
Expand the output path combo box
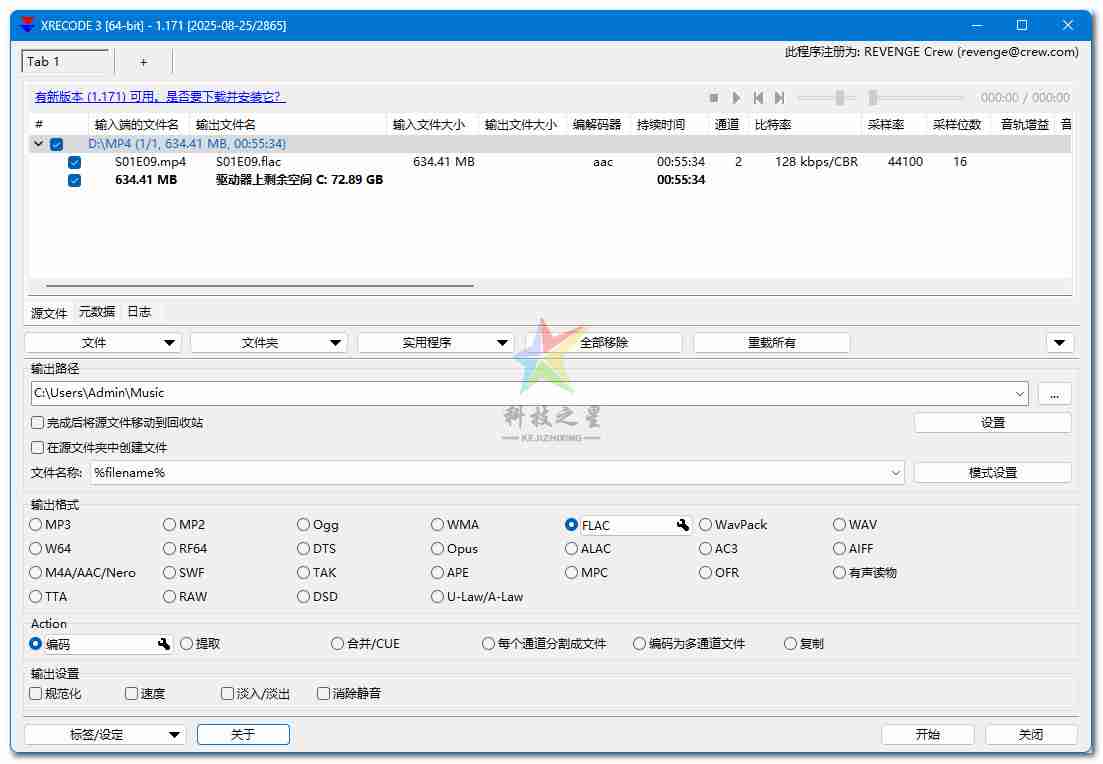[1019, 394]
